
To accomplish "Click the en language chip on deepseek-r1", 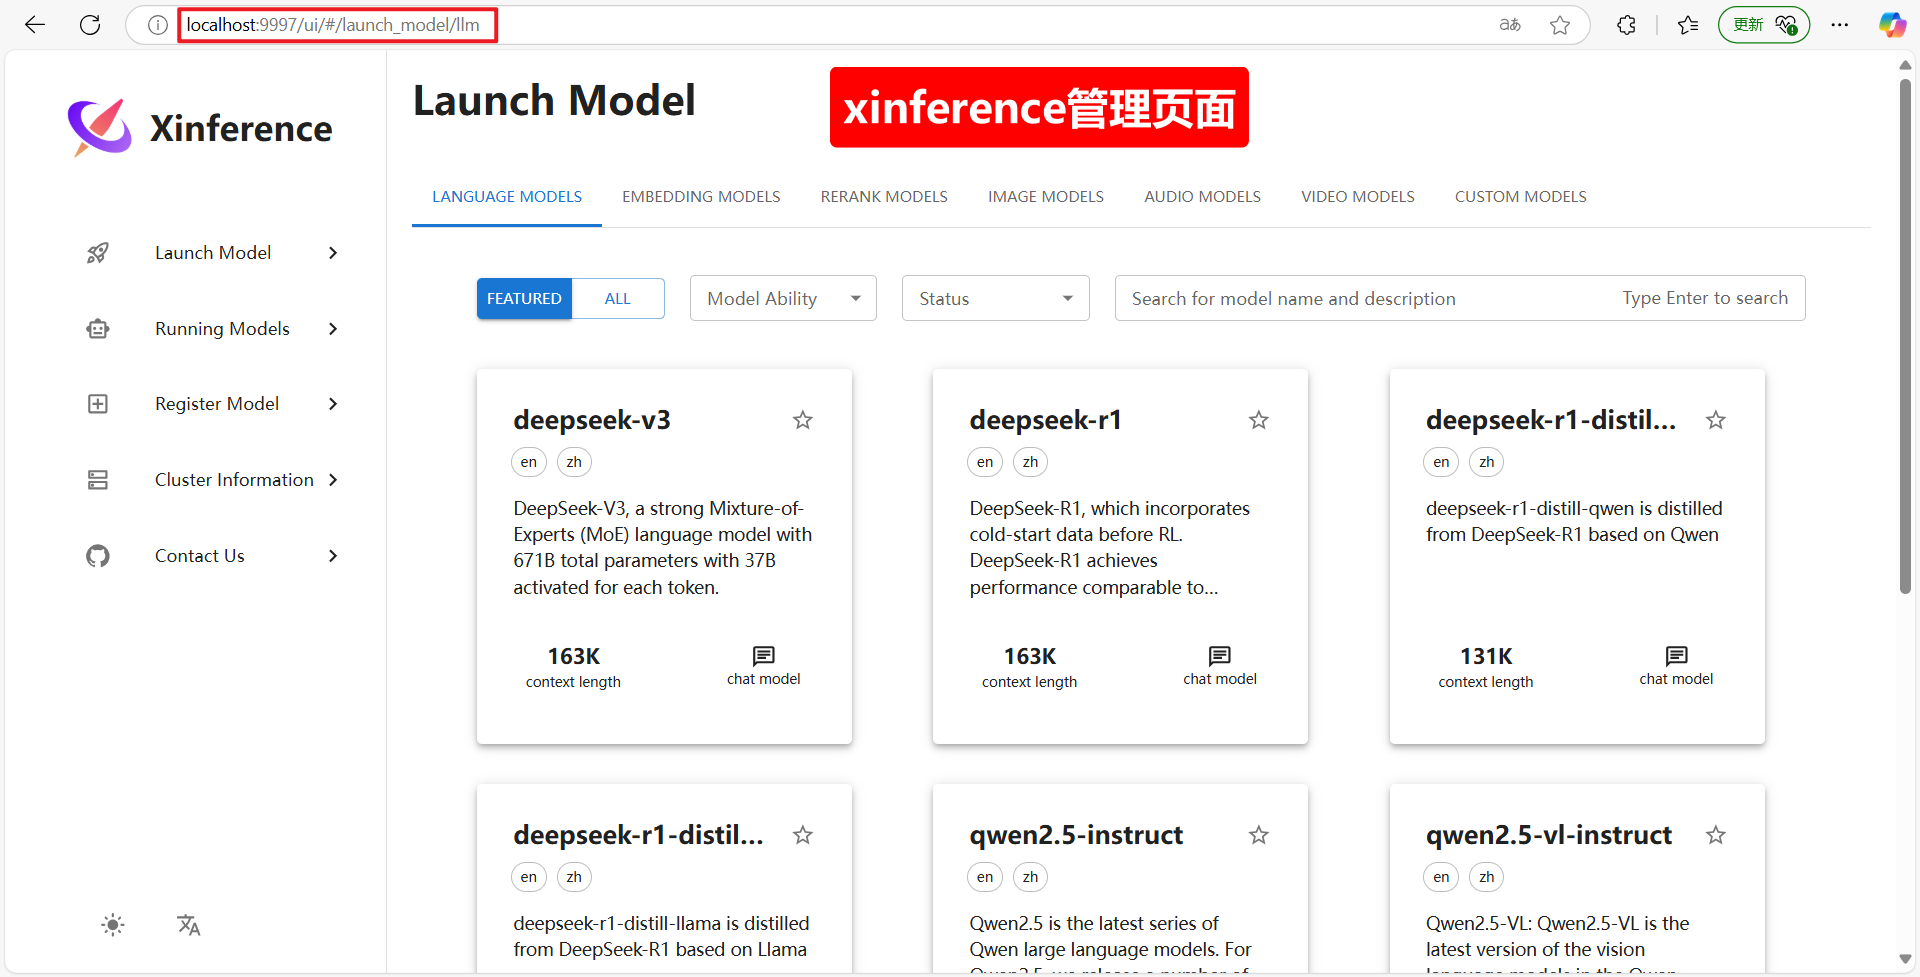I will click(x=985, y=462).
